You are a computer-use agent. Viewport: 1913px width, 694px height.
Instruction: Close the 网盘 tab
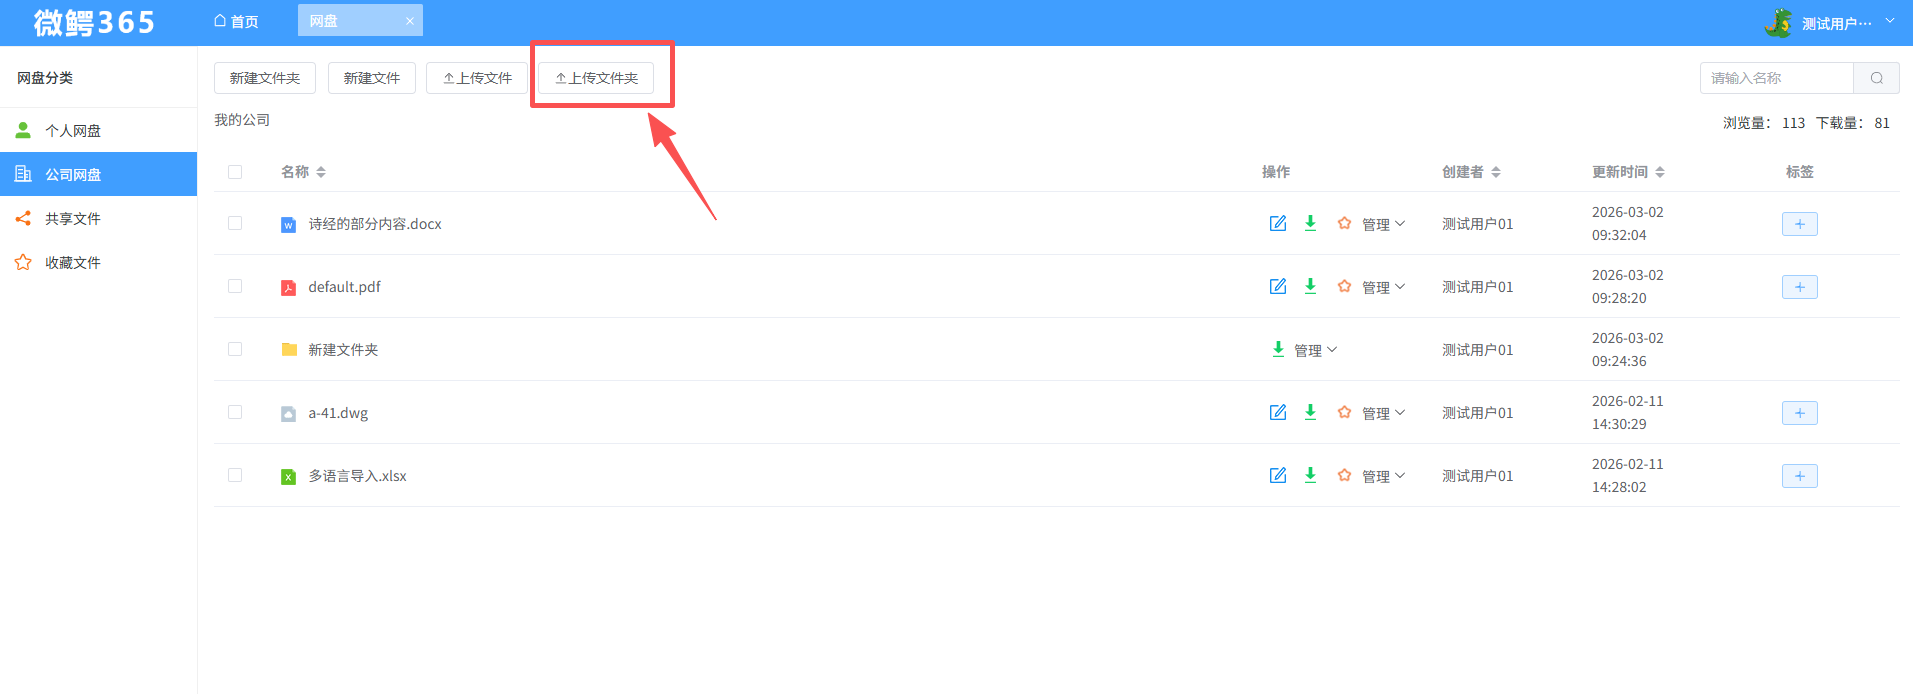(410, 21)
